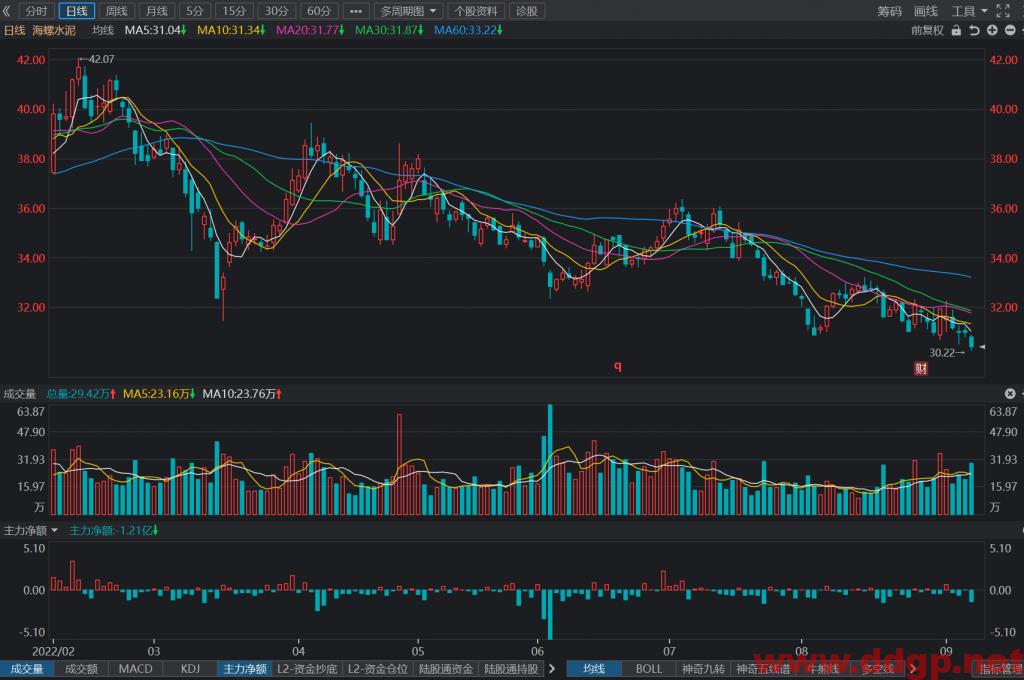
Task: Select the 神奇五线谱 indicator tab
Action: click(763, 669)
